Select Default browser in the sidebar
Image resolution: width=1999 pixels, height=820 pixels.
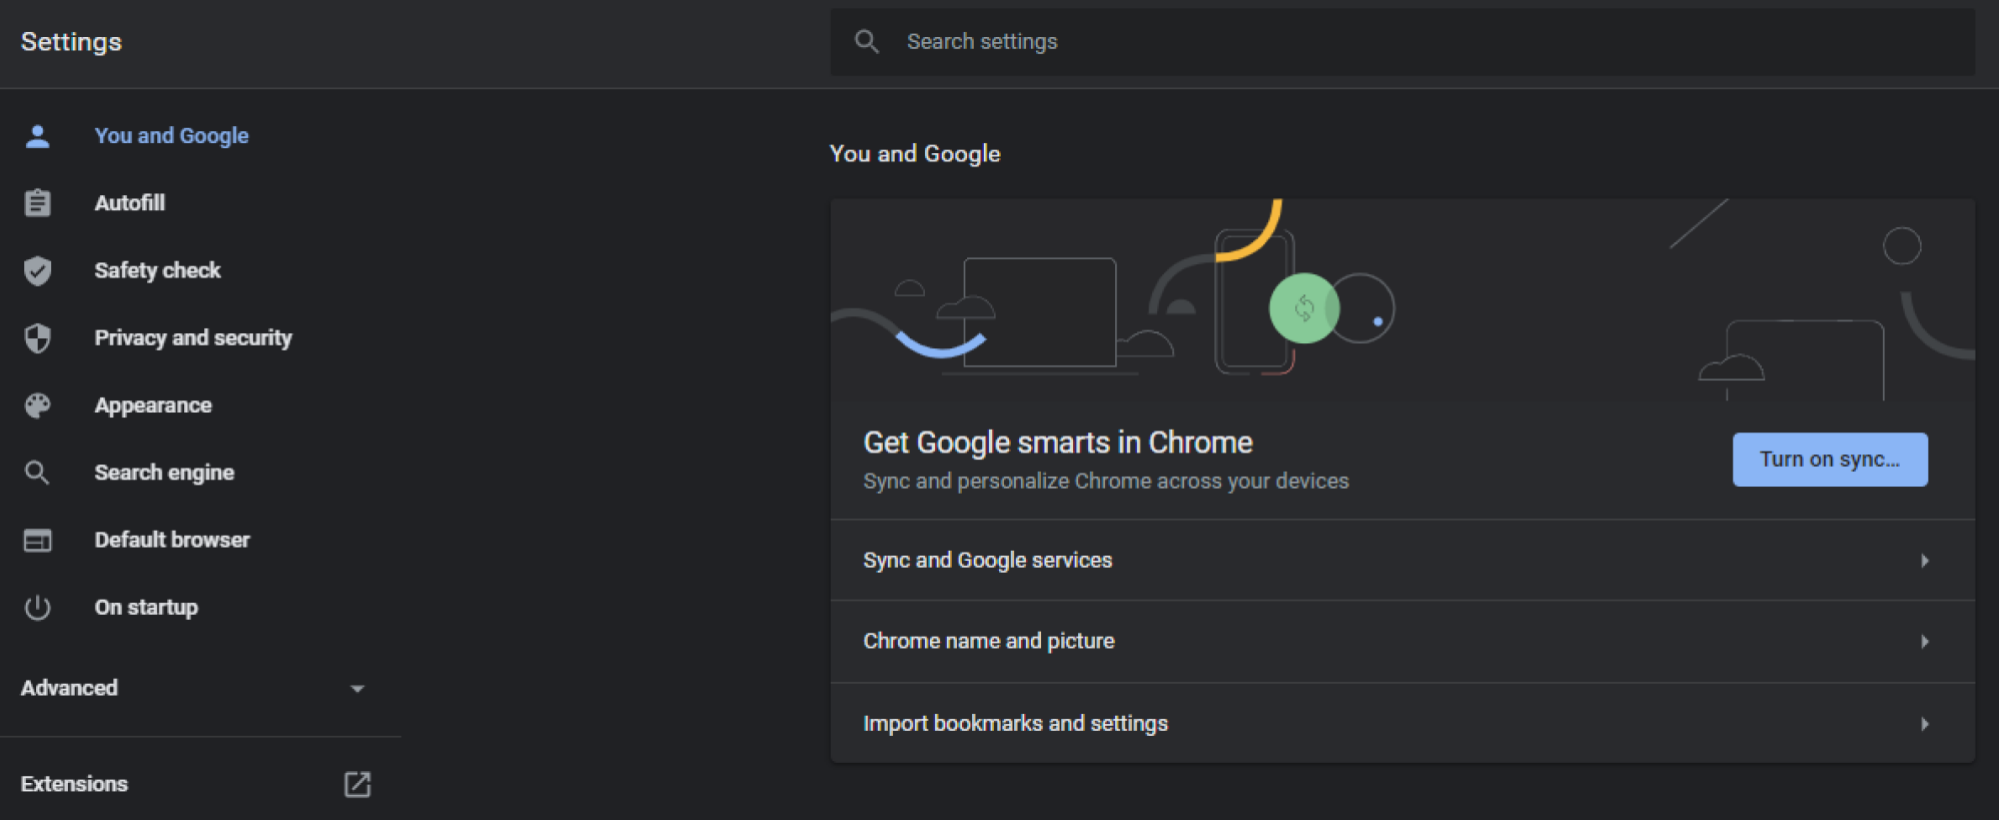click(172, 540)
